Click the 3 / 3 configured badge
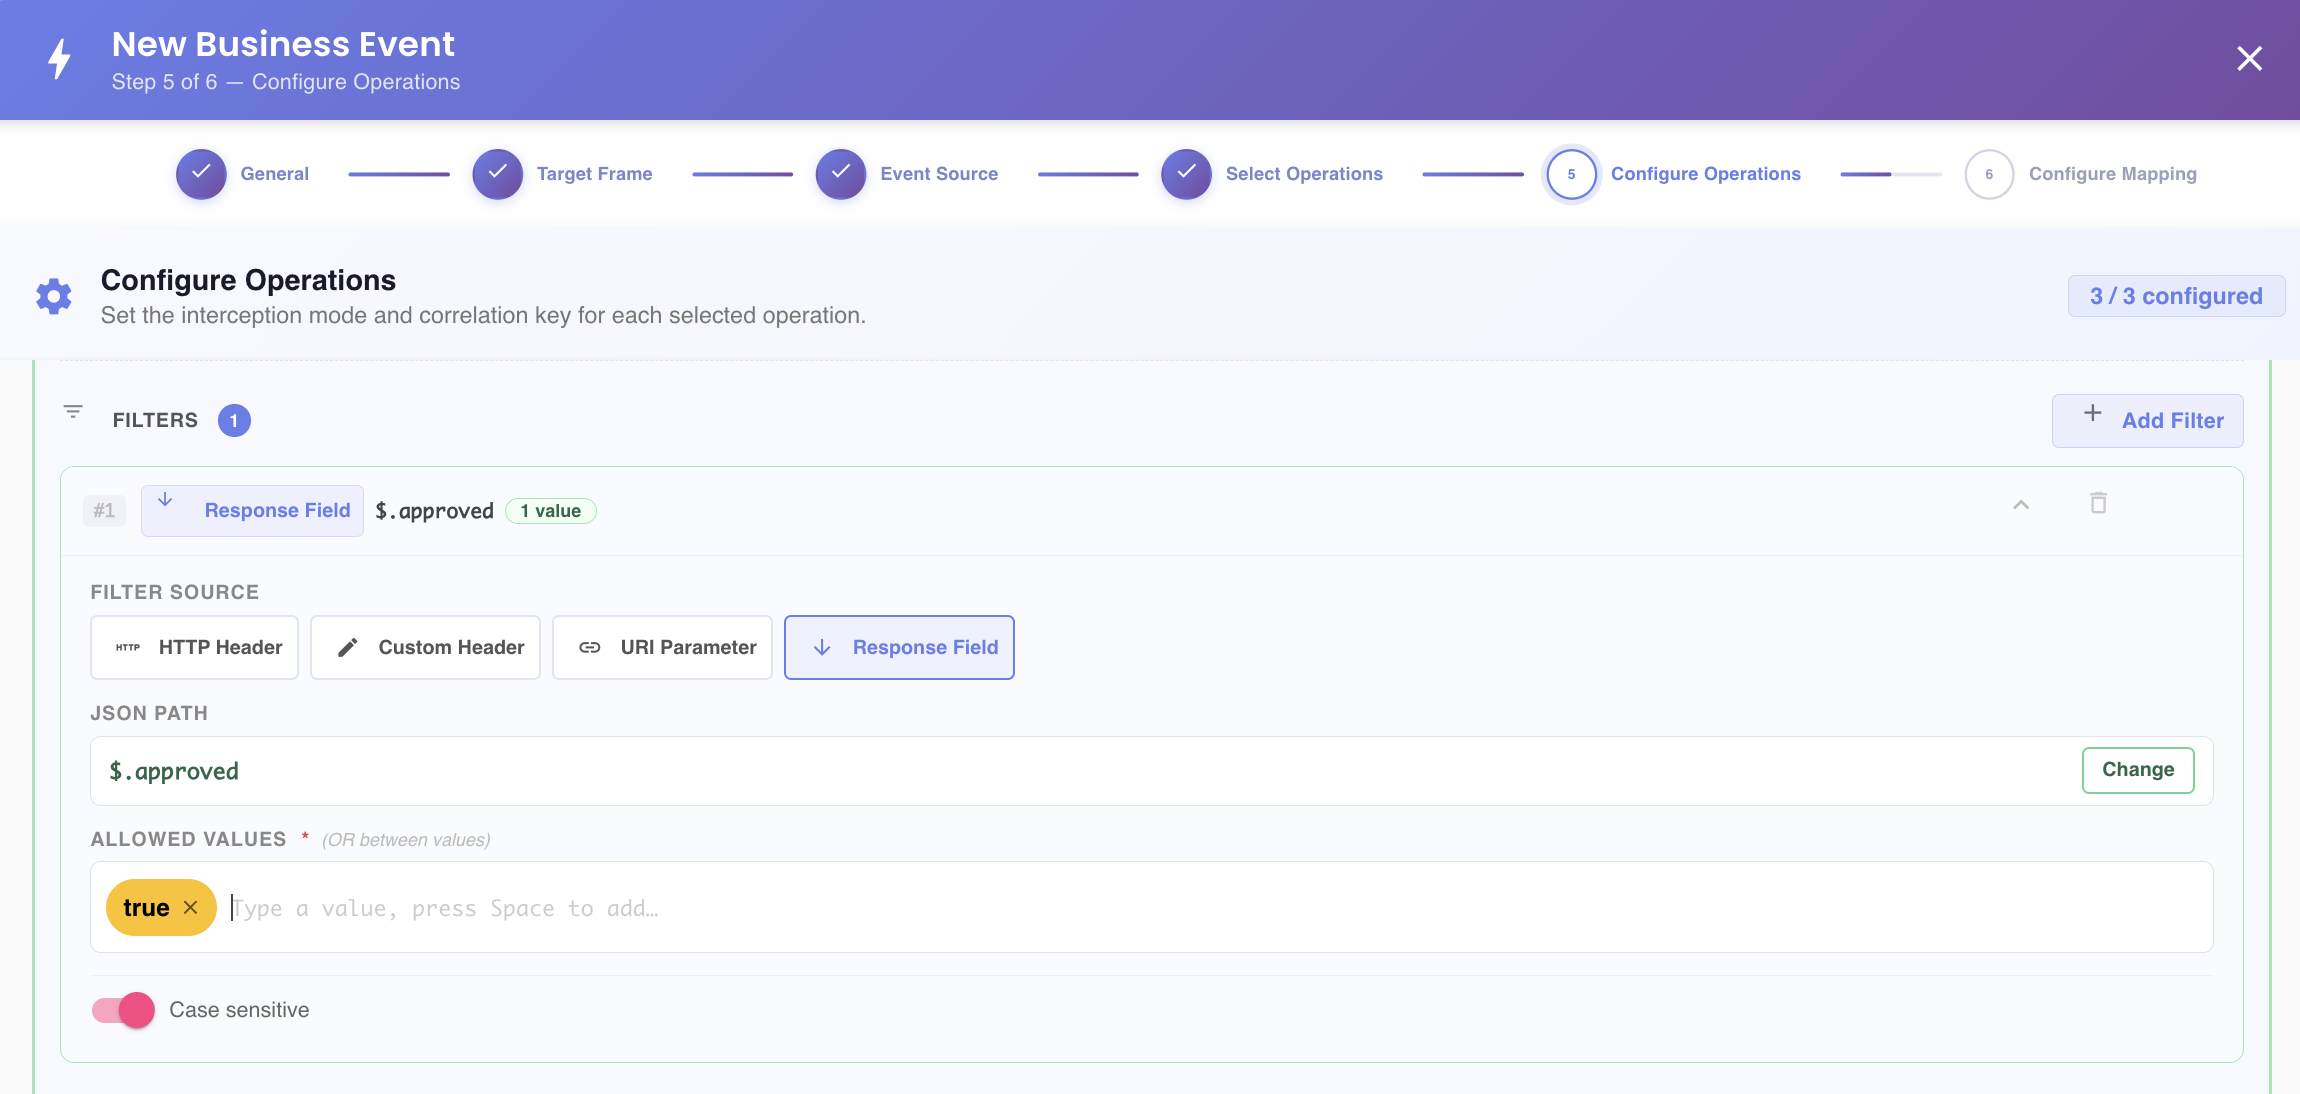The image size is (2300, 1094). (2176, 296)
